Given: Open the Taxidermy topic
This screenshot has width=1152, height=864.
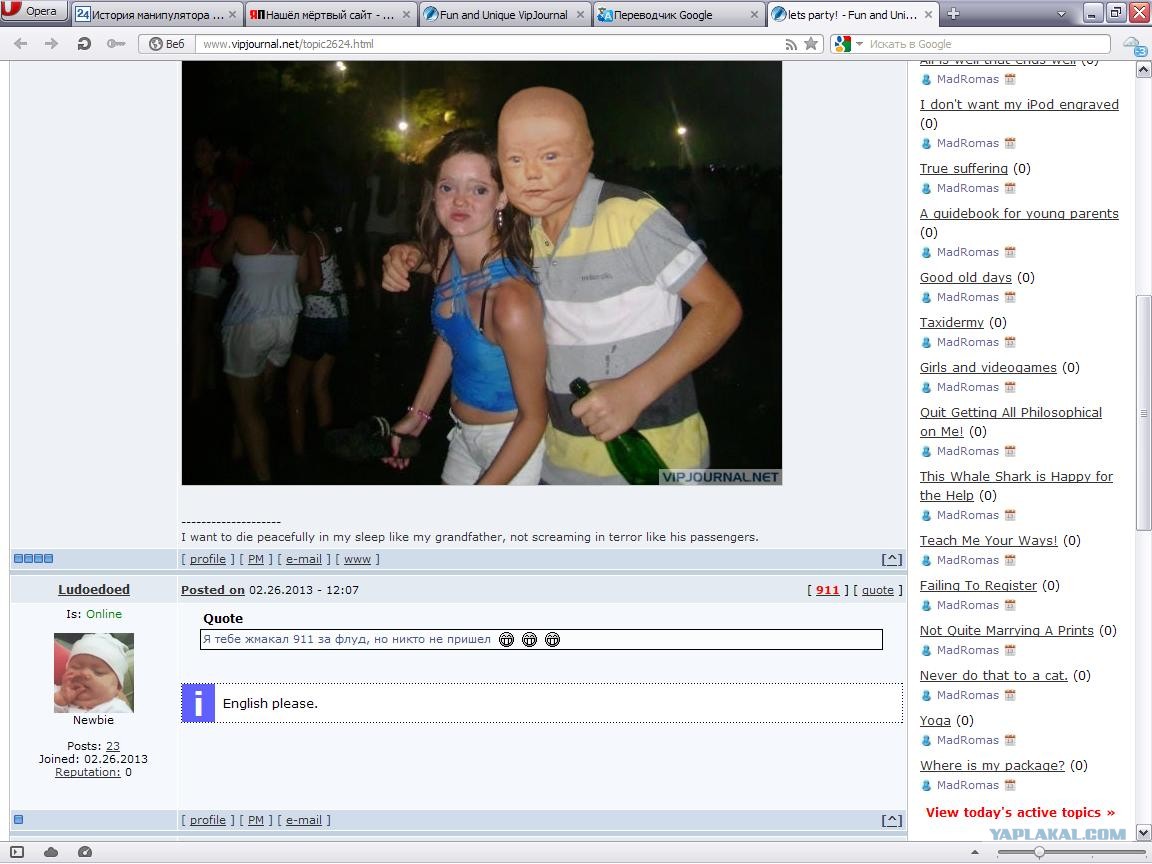Looking at the screenshot, I should 951,322.
